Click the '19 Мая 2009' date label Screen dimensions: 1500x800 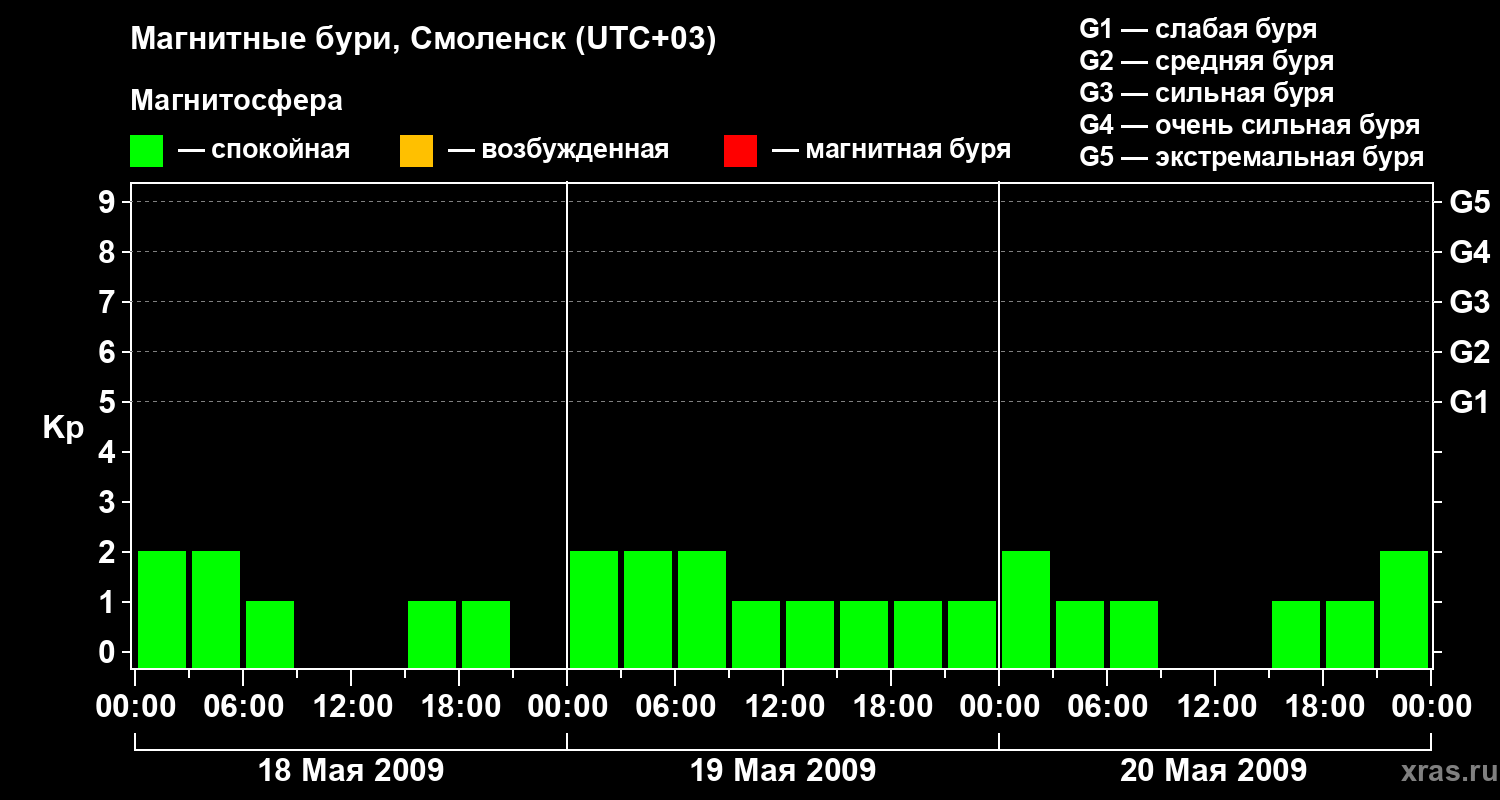783,771
